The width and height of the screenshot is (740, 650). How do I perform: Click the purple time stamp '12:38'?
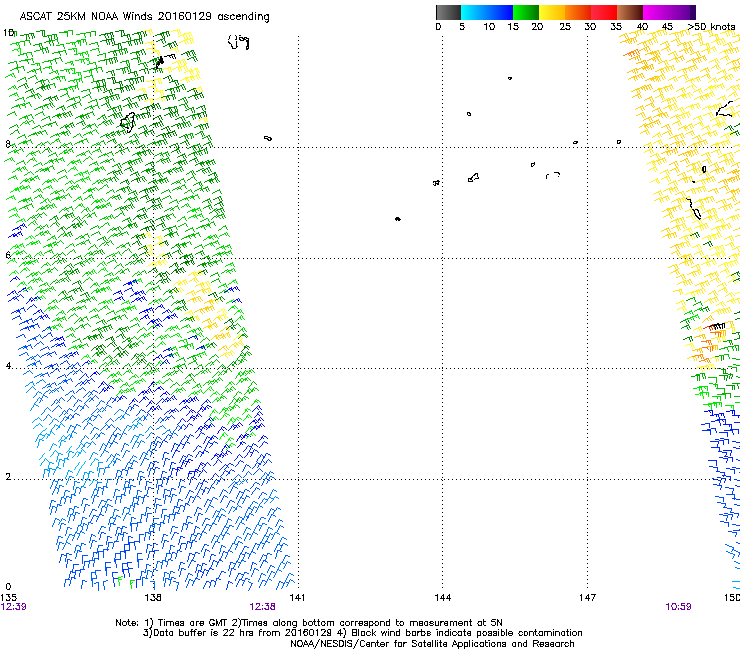[262, 607]
